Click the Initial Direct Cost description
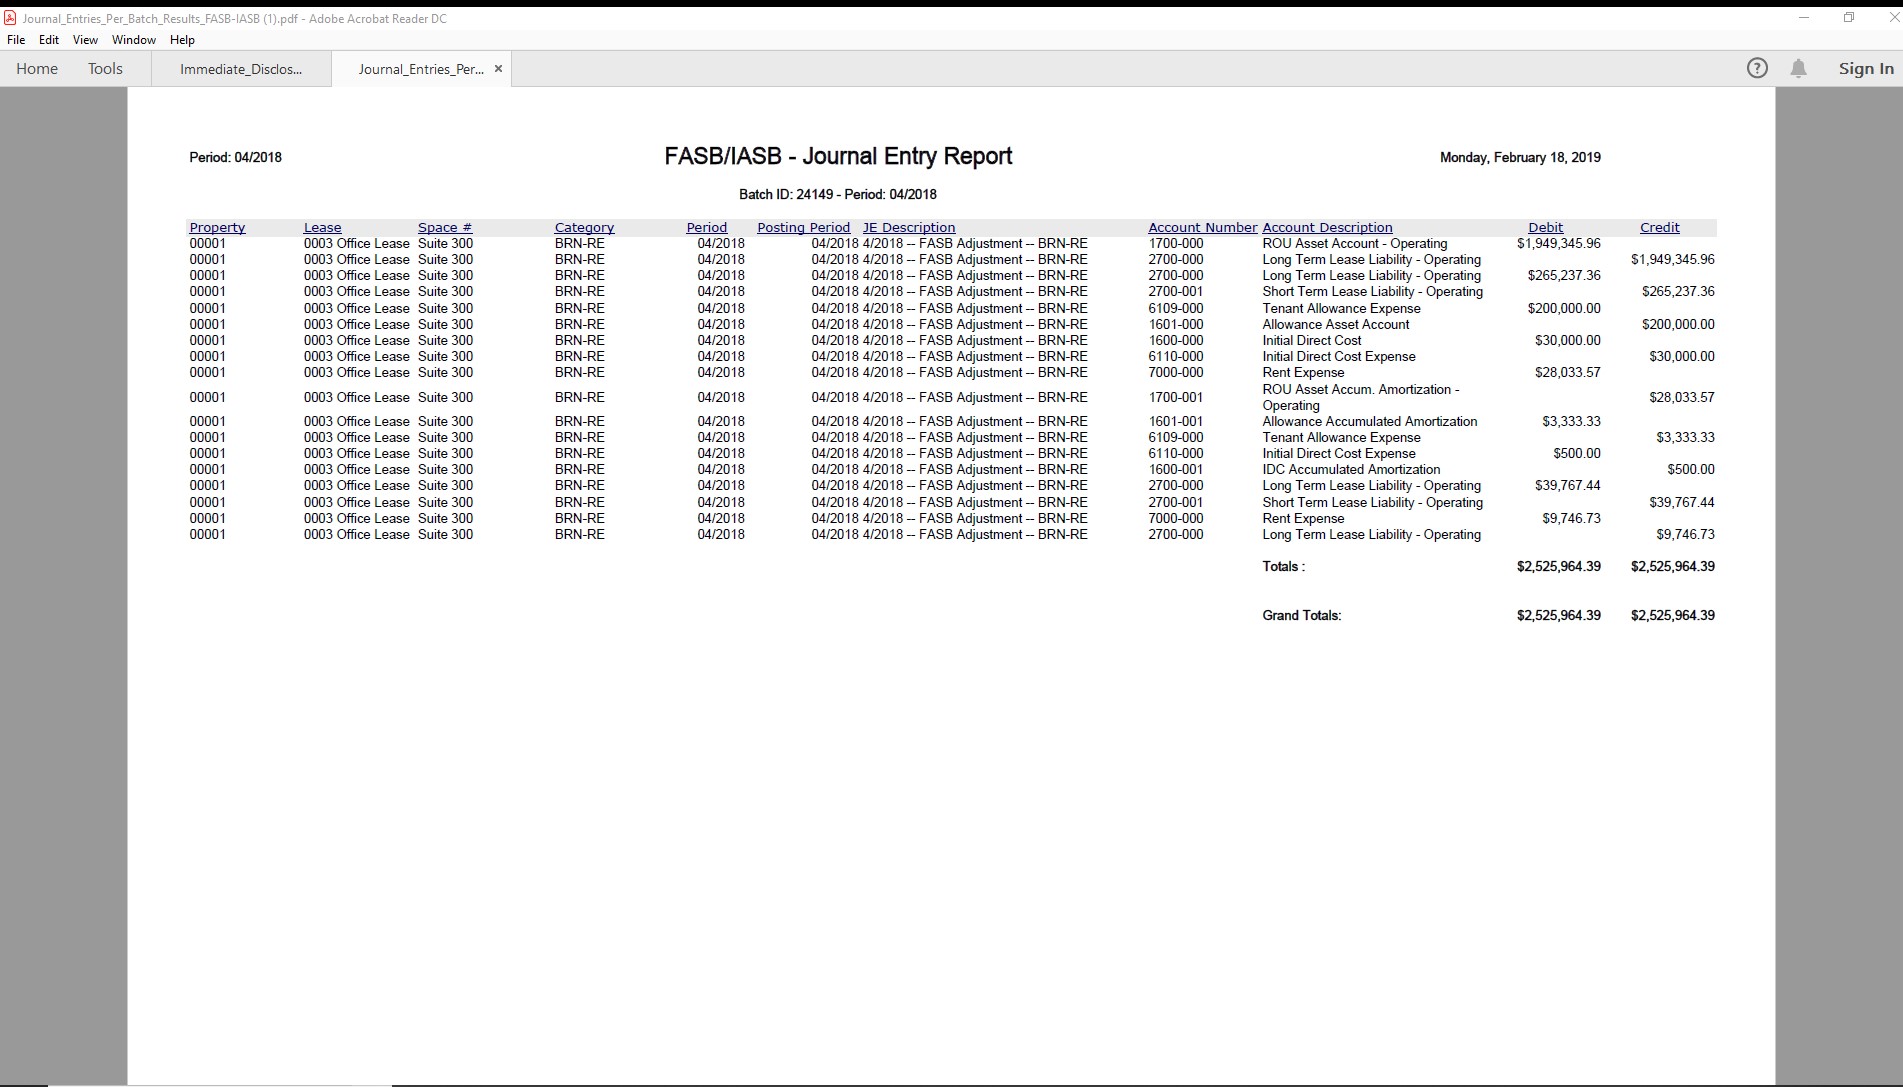1903x1087 pixels. pos(1311,341)
